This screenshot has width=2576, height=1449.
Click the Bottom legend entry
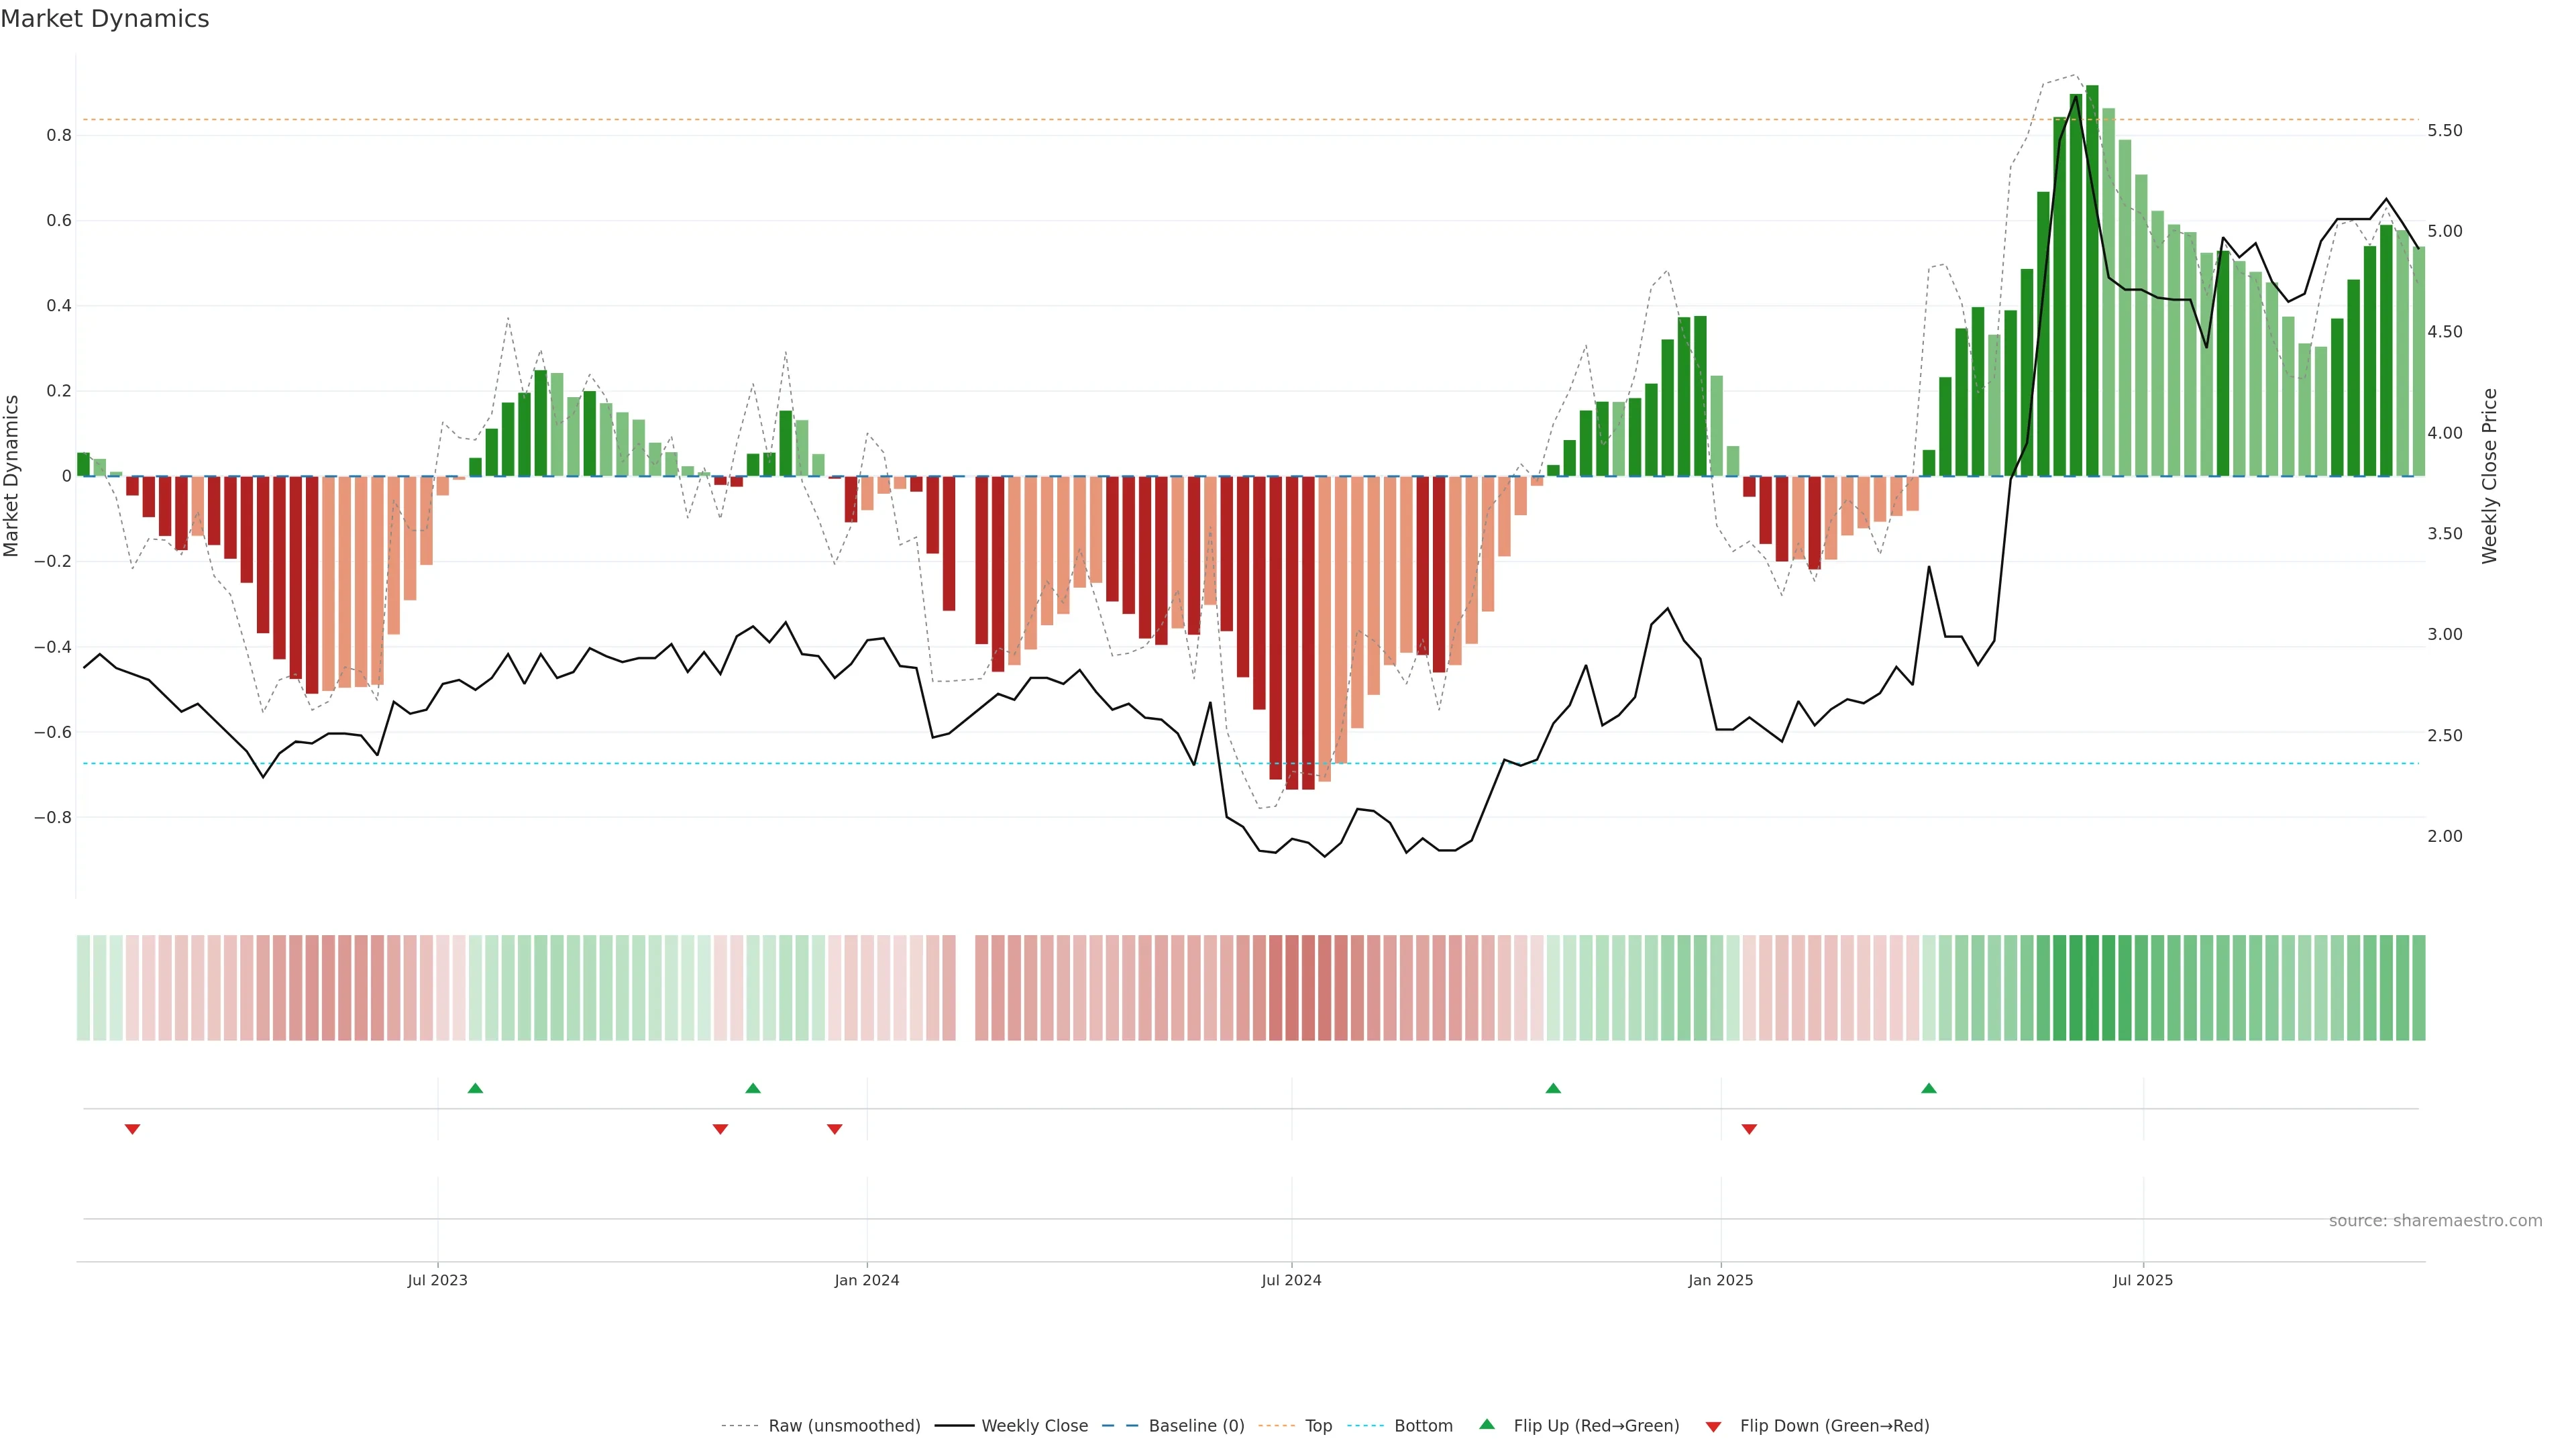coord(1423,1425)
